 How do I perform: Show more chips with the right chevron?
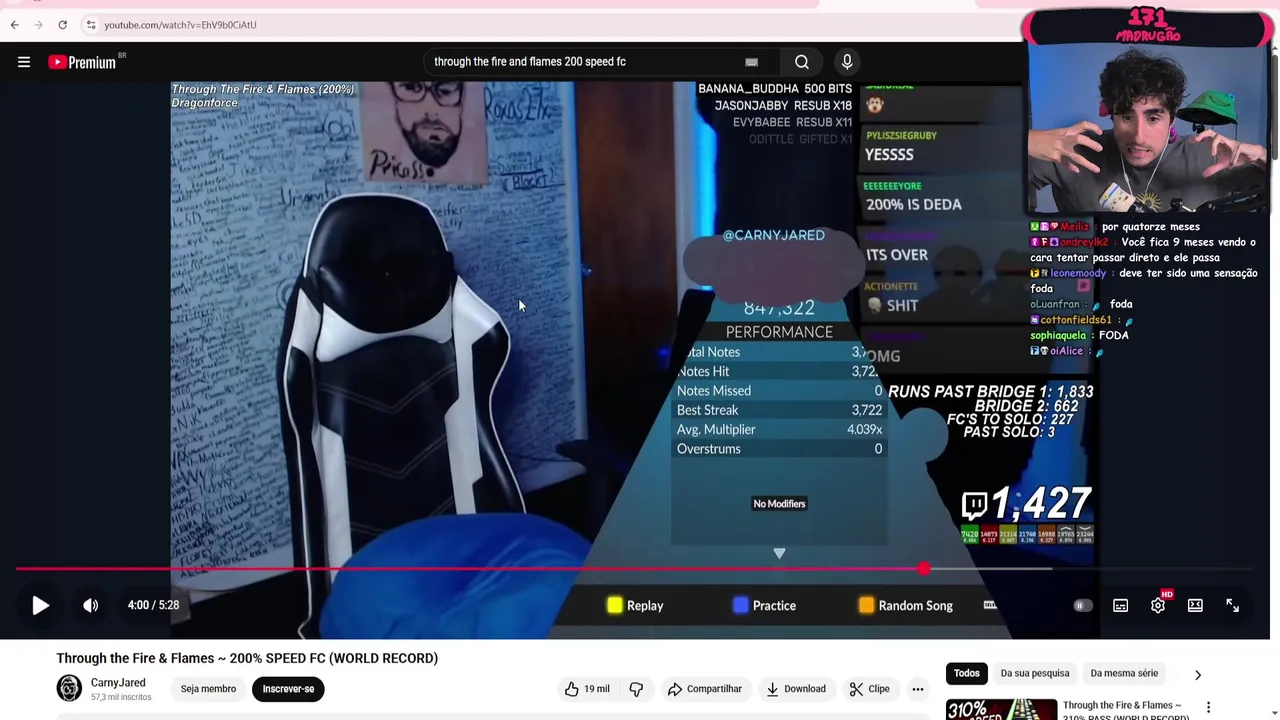(1198, 675)
